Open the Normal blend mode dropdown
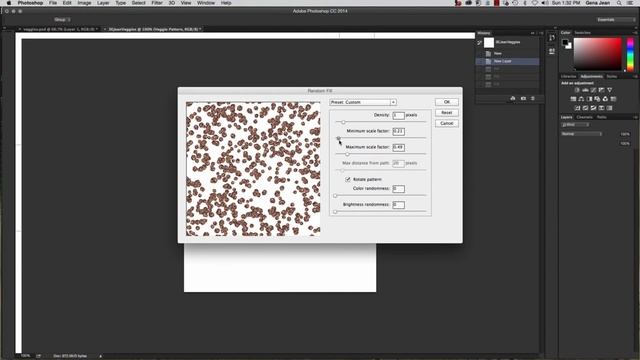Viewport: 640px width, 360px height. pos(581,134)
